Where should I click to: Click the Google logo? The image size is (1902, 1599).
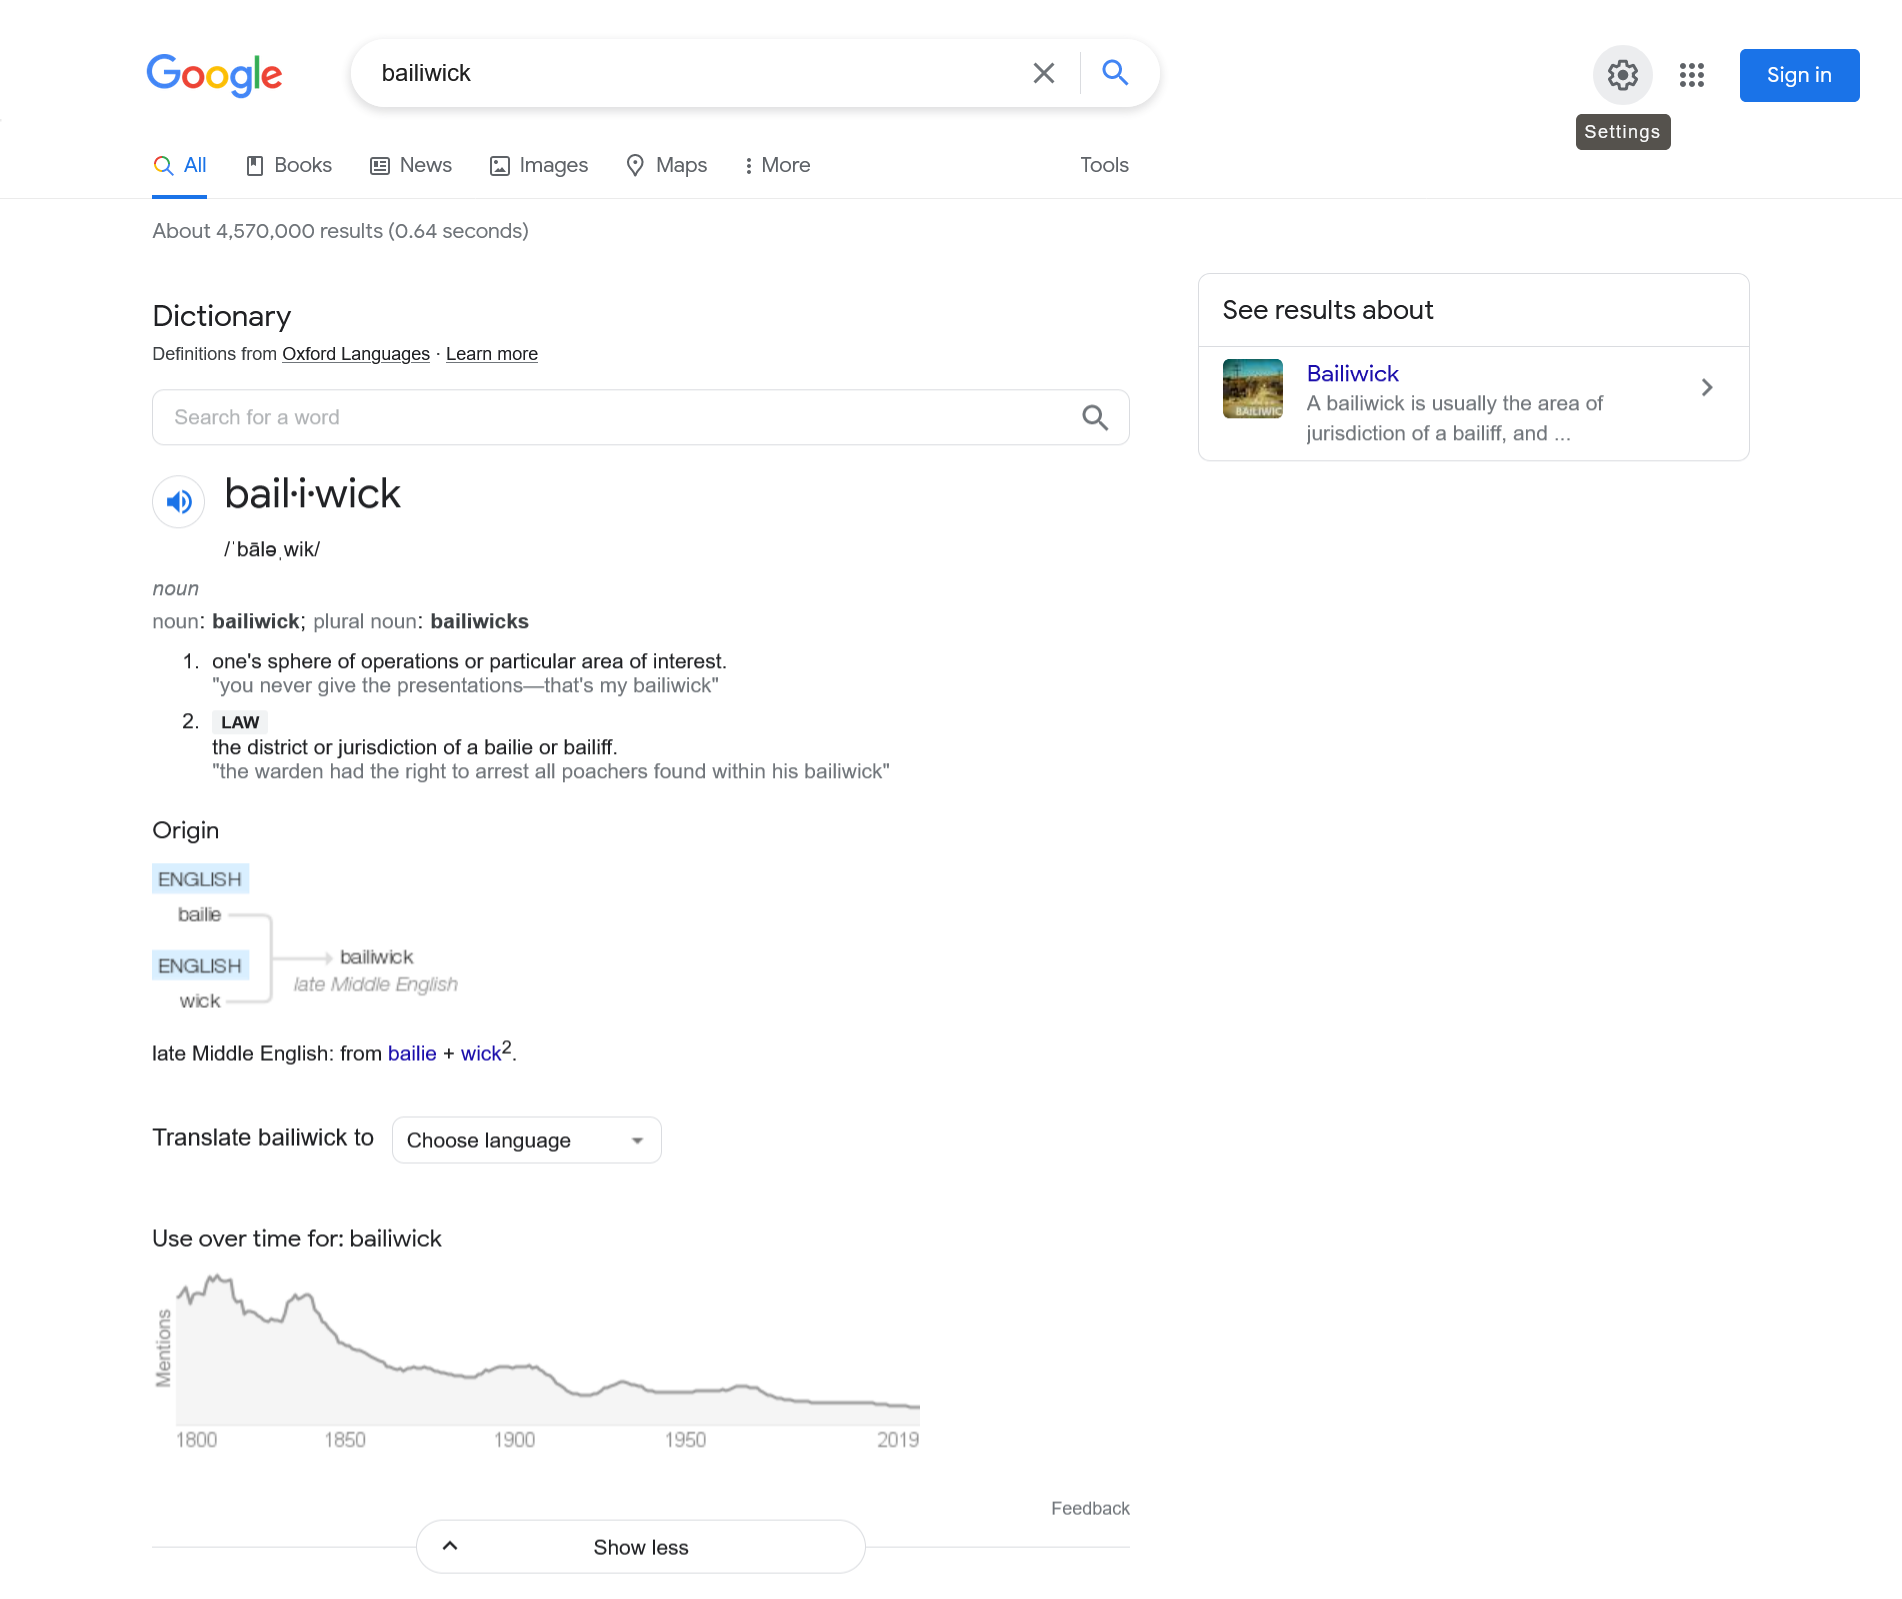click(x=214, y=76)
